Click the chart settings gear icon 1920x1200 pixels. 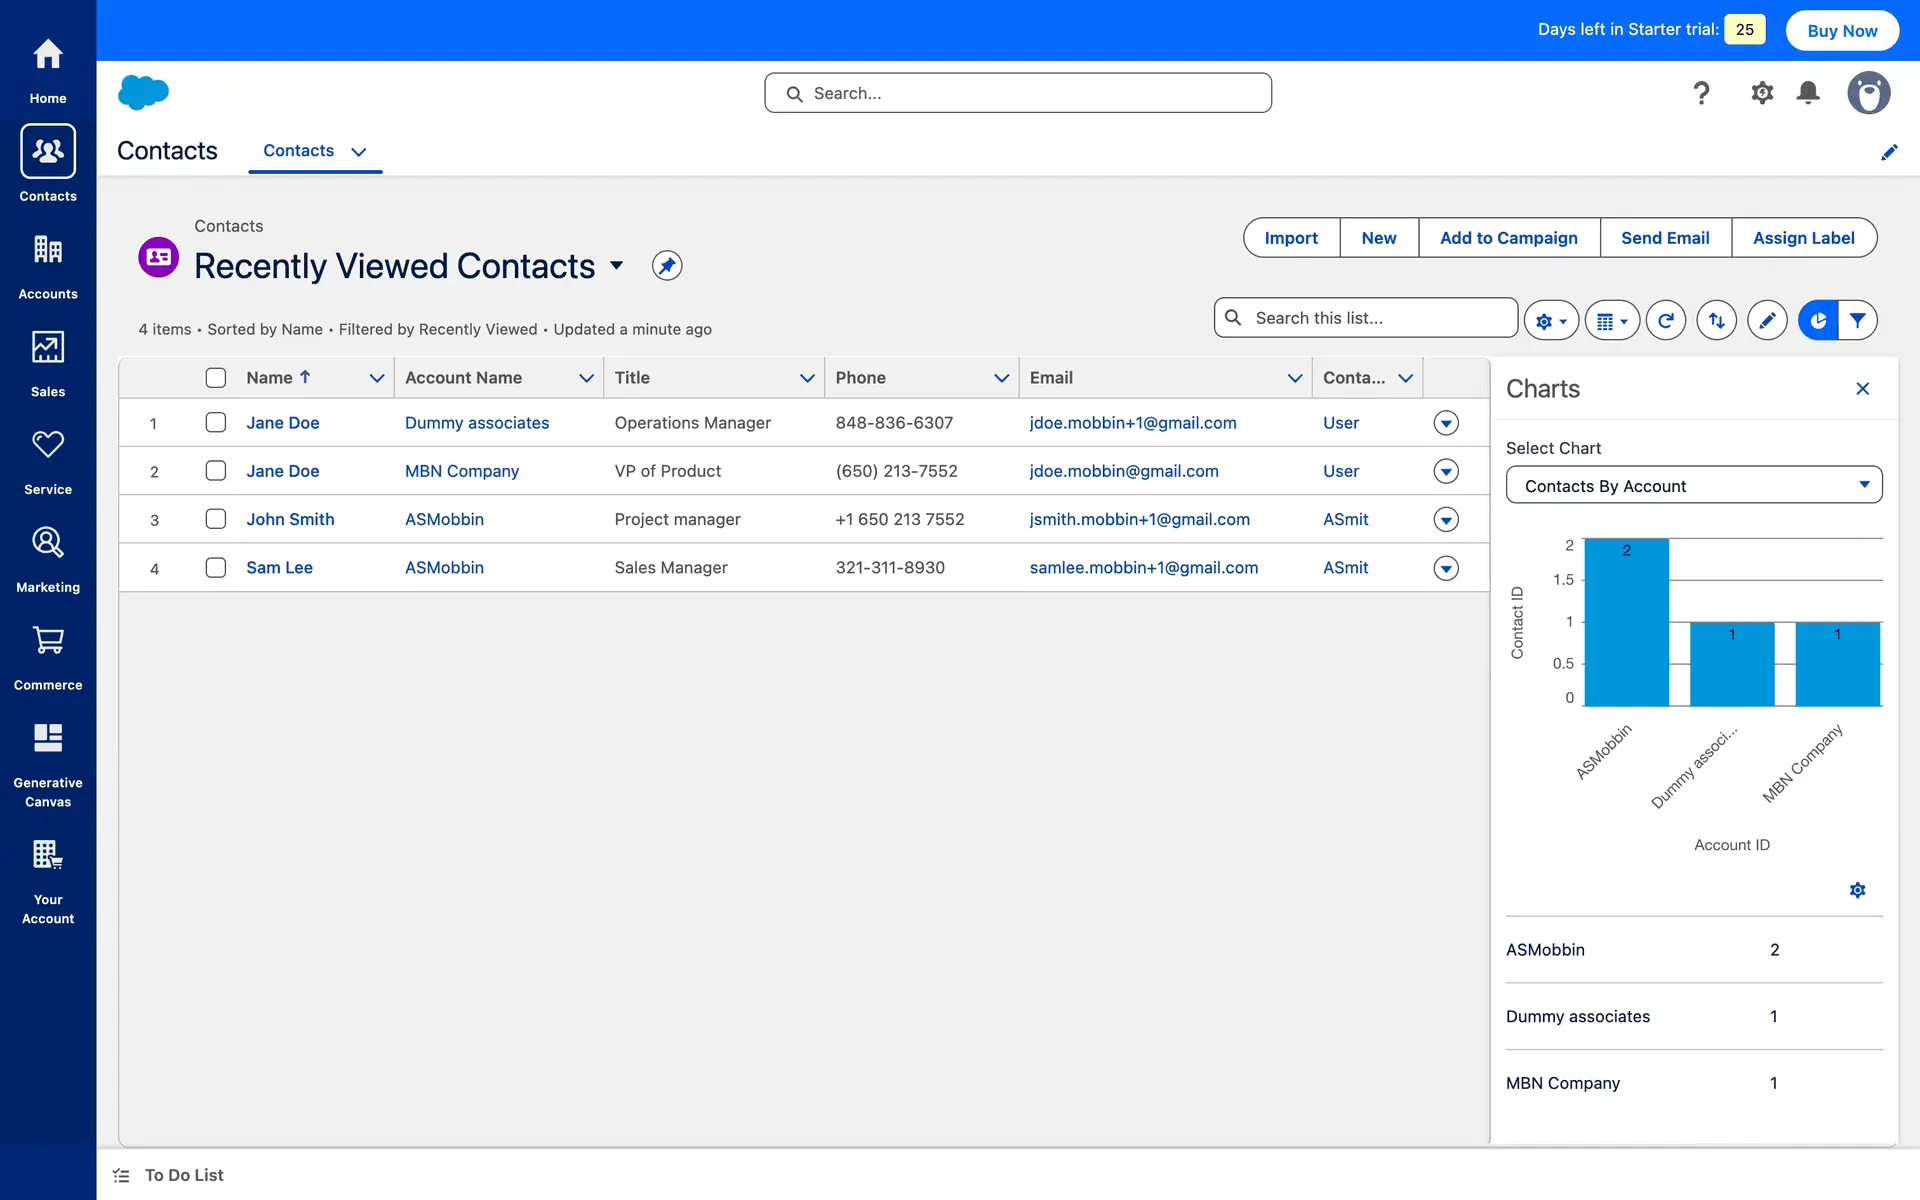point(1857,890)
